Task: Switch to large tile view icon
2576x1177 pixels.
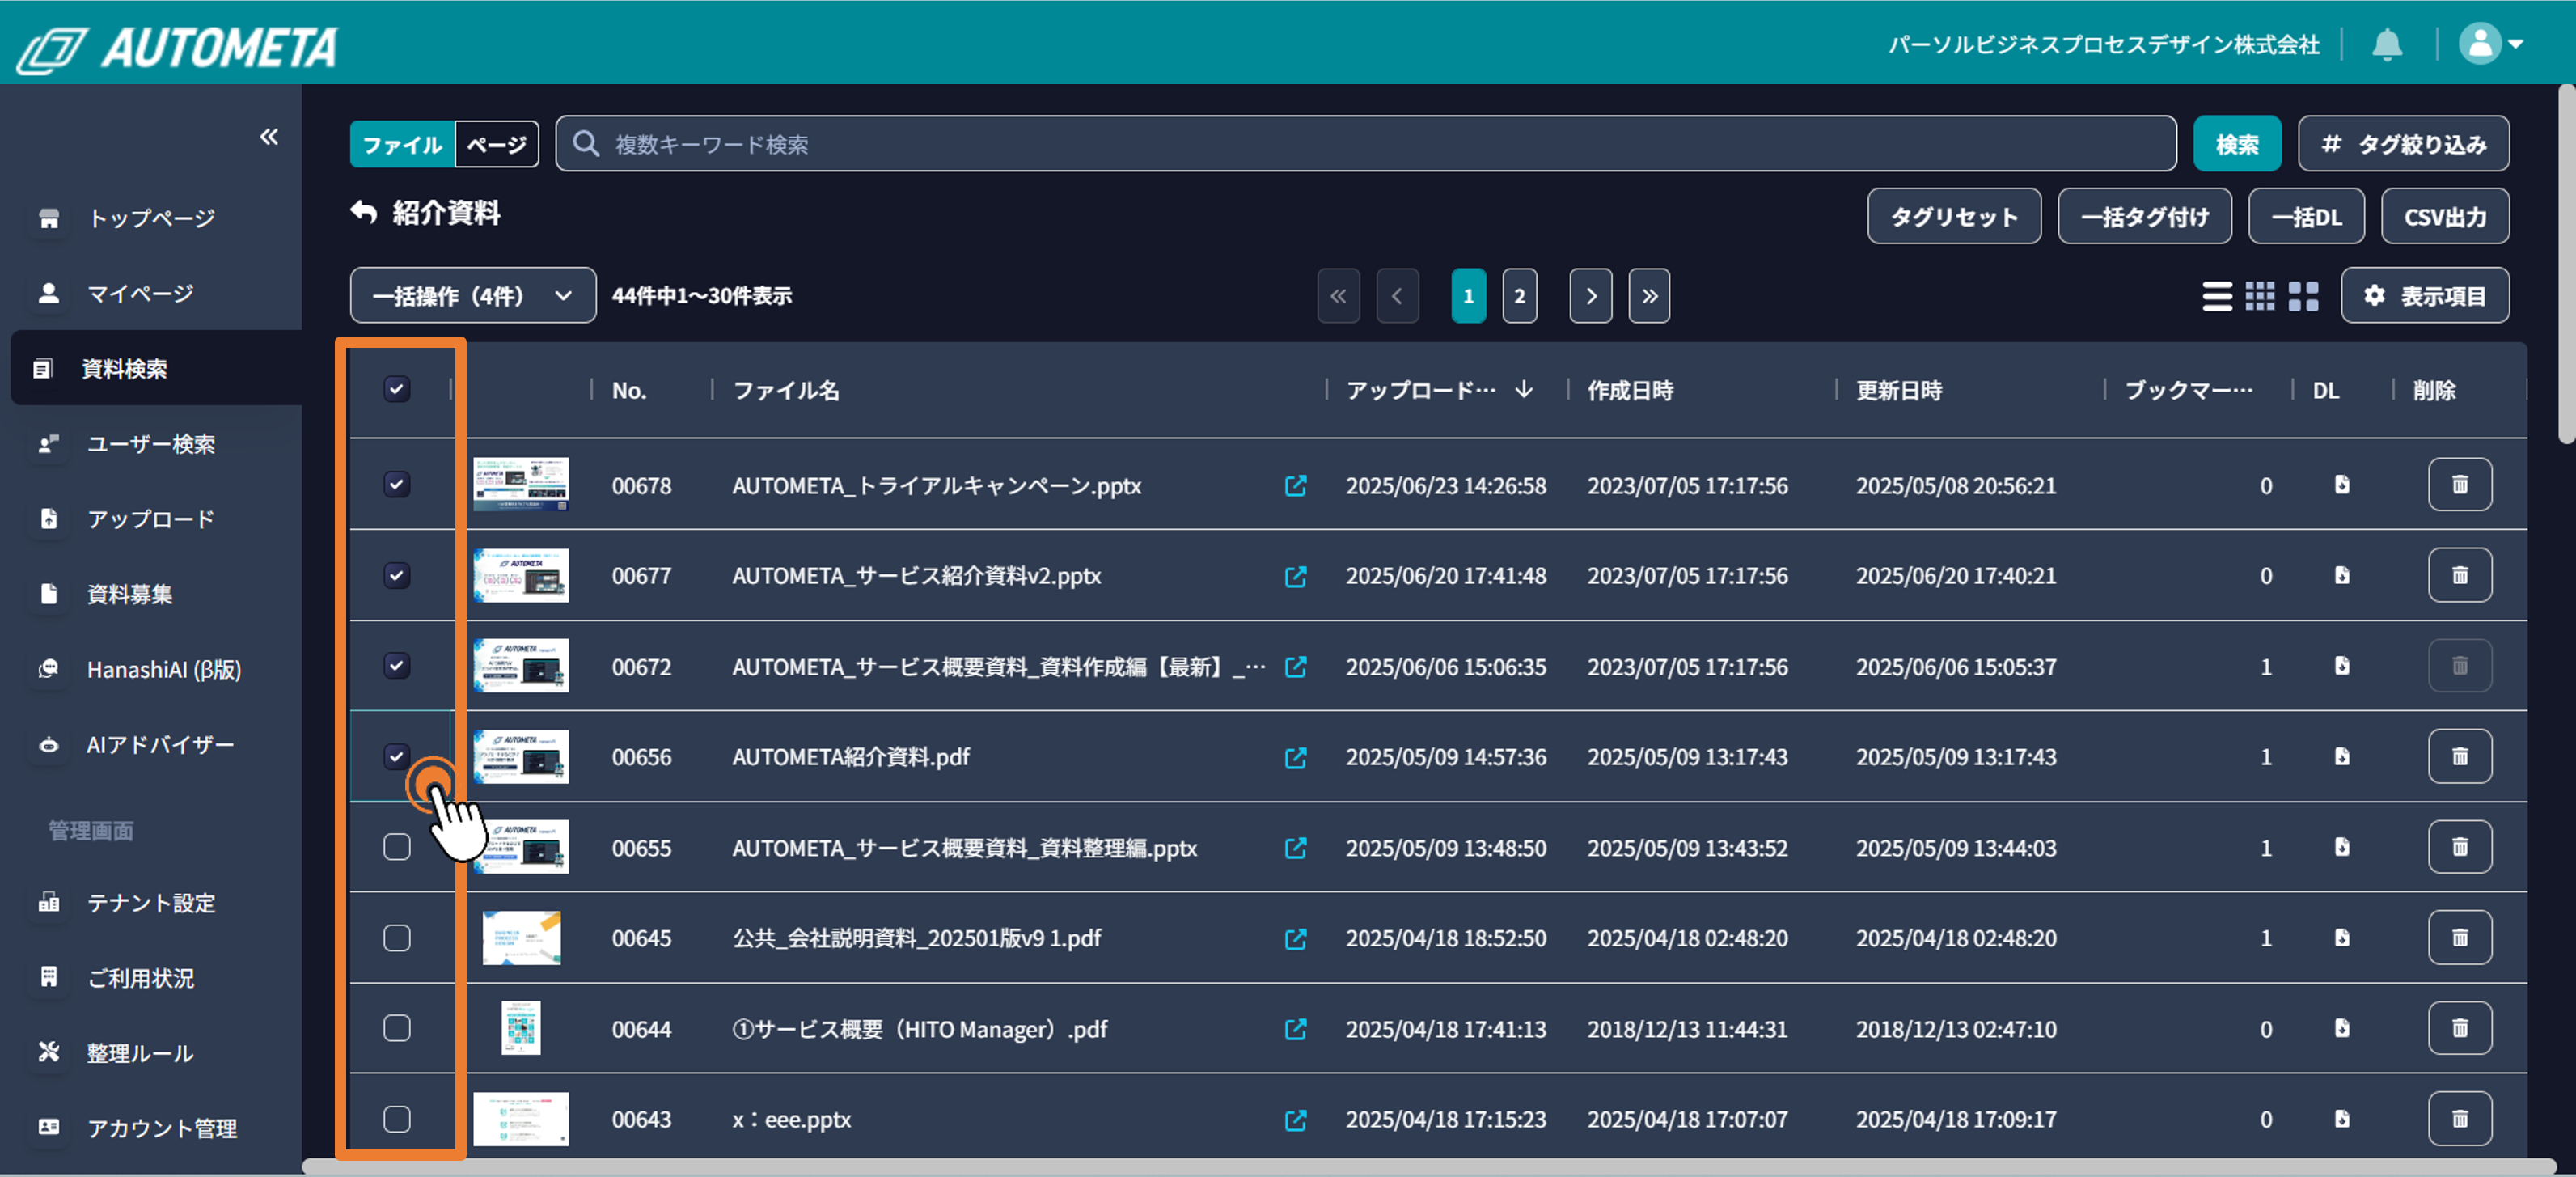Action: click(x=2303, y=296)
